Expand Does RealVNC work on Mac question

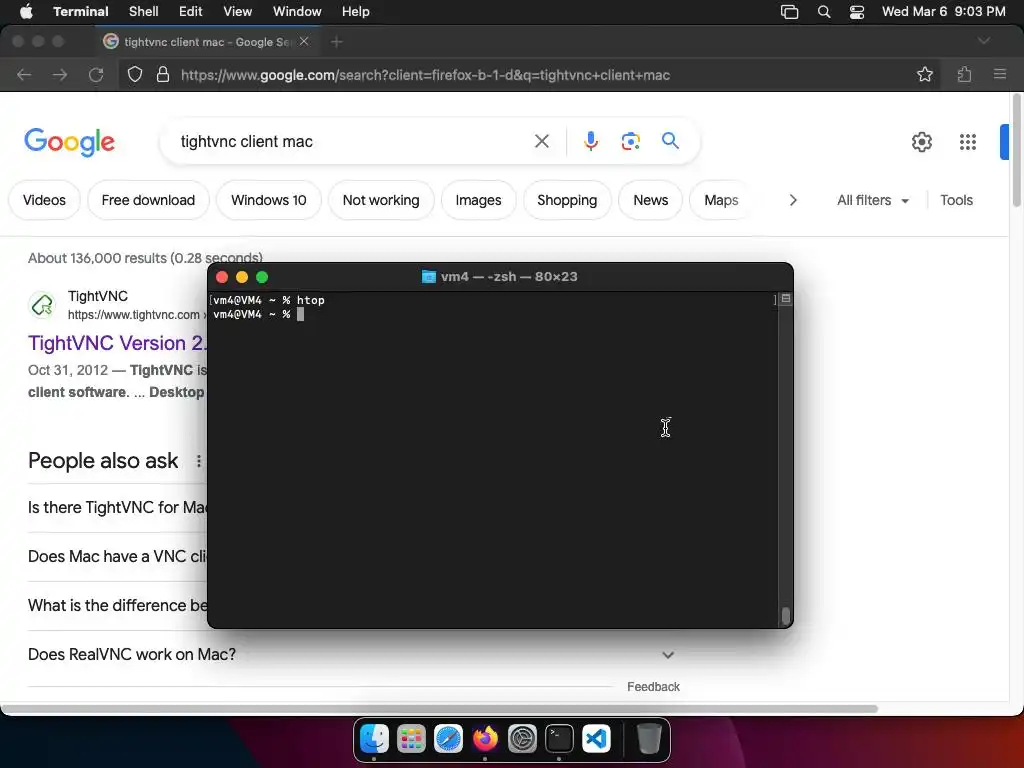(x=351, y=654)
